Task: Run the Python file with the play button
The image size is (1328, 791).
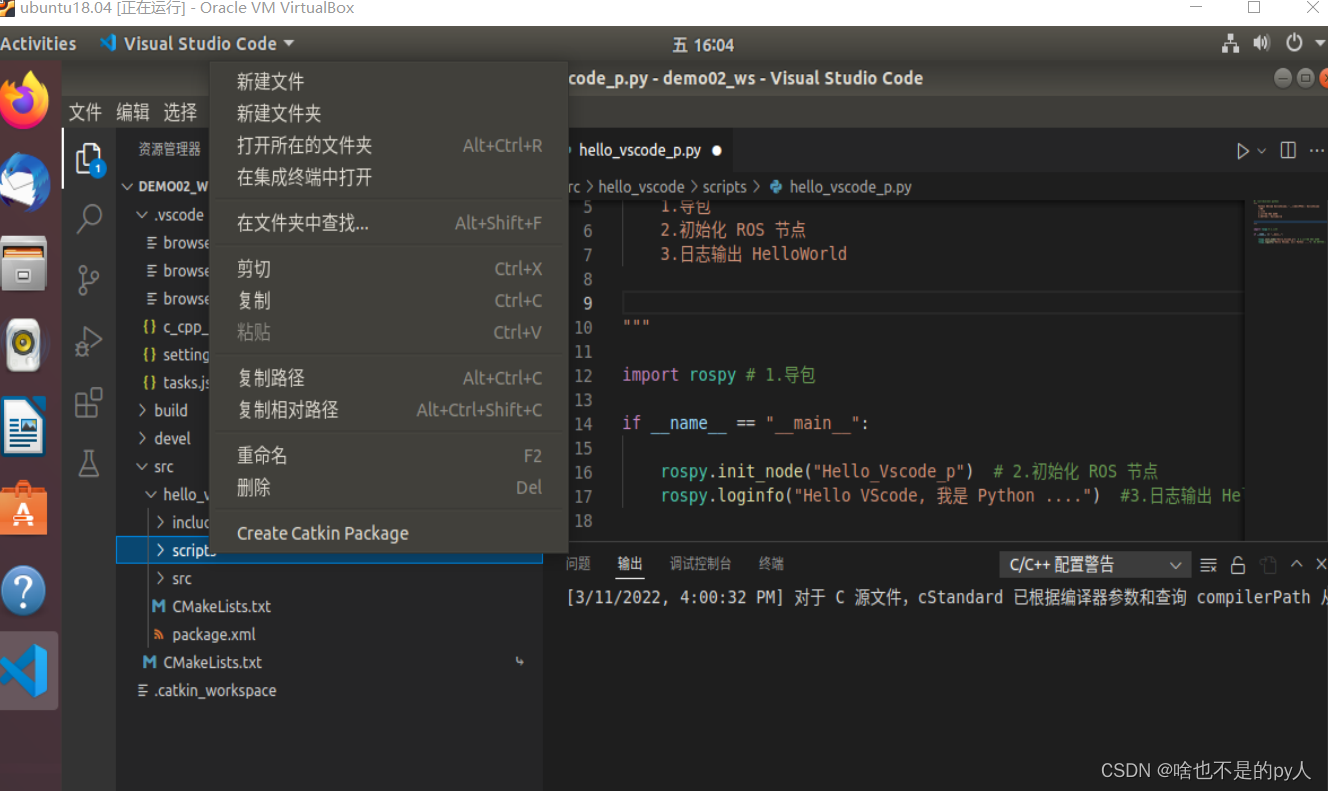Action: (1243, 150)
